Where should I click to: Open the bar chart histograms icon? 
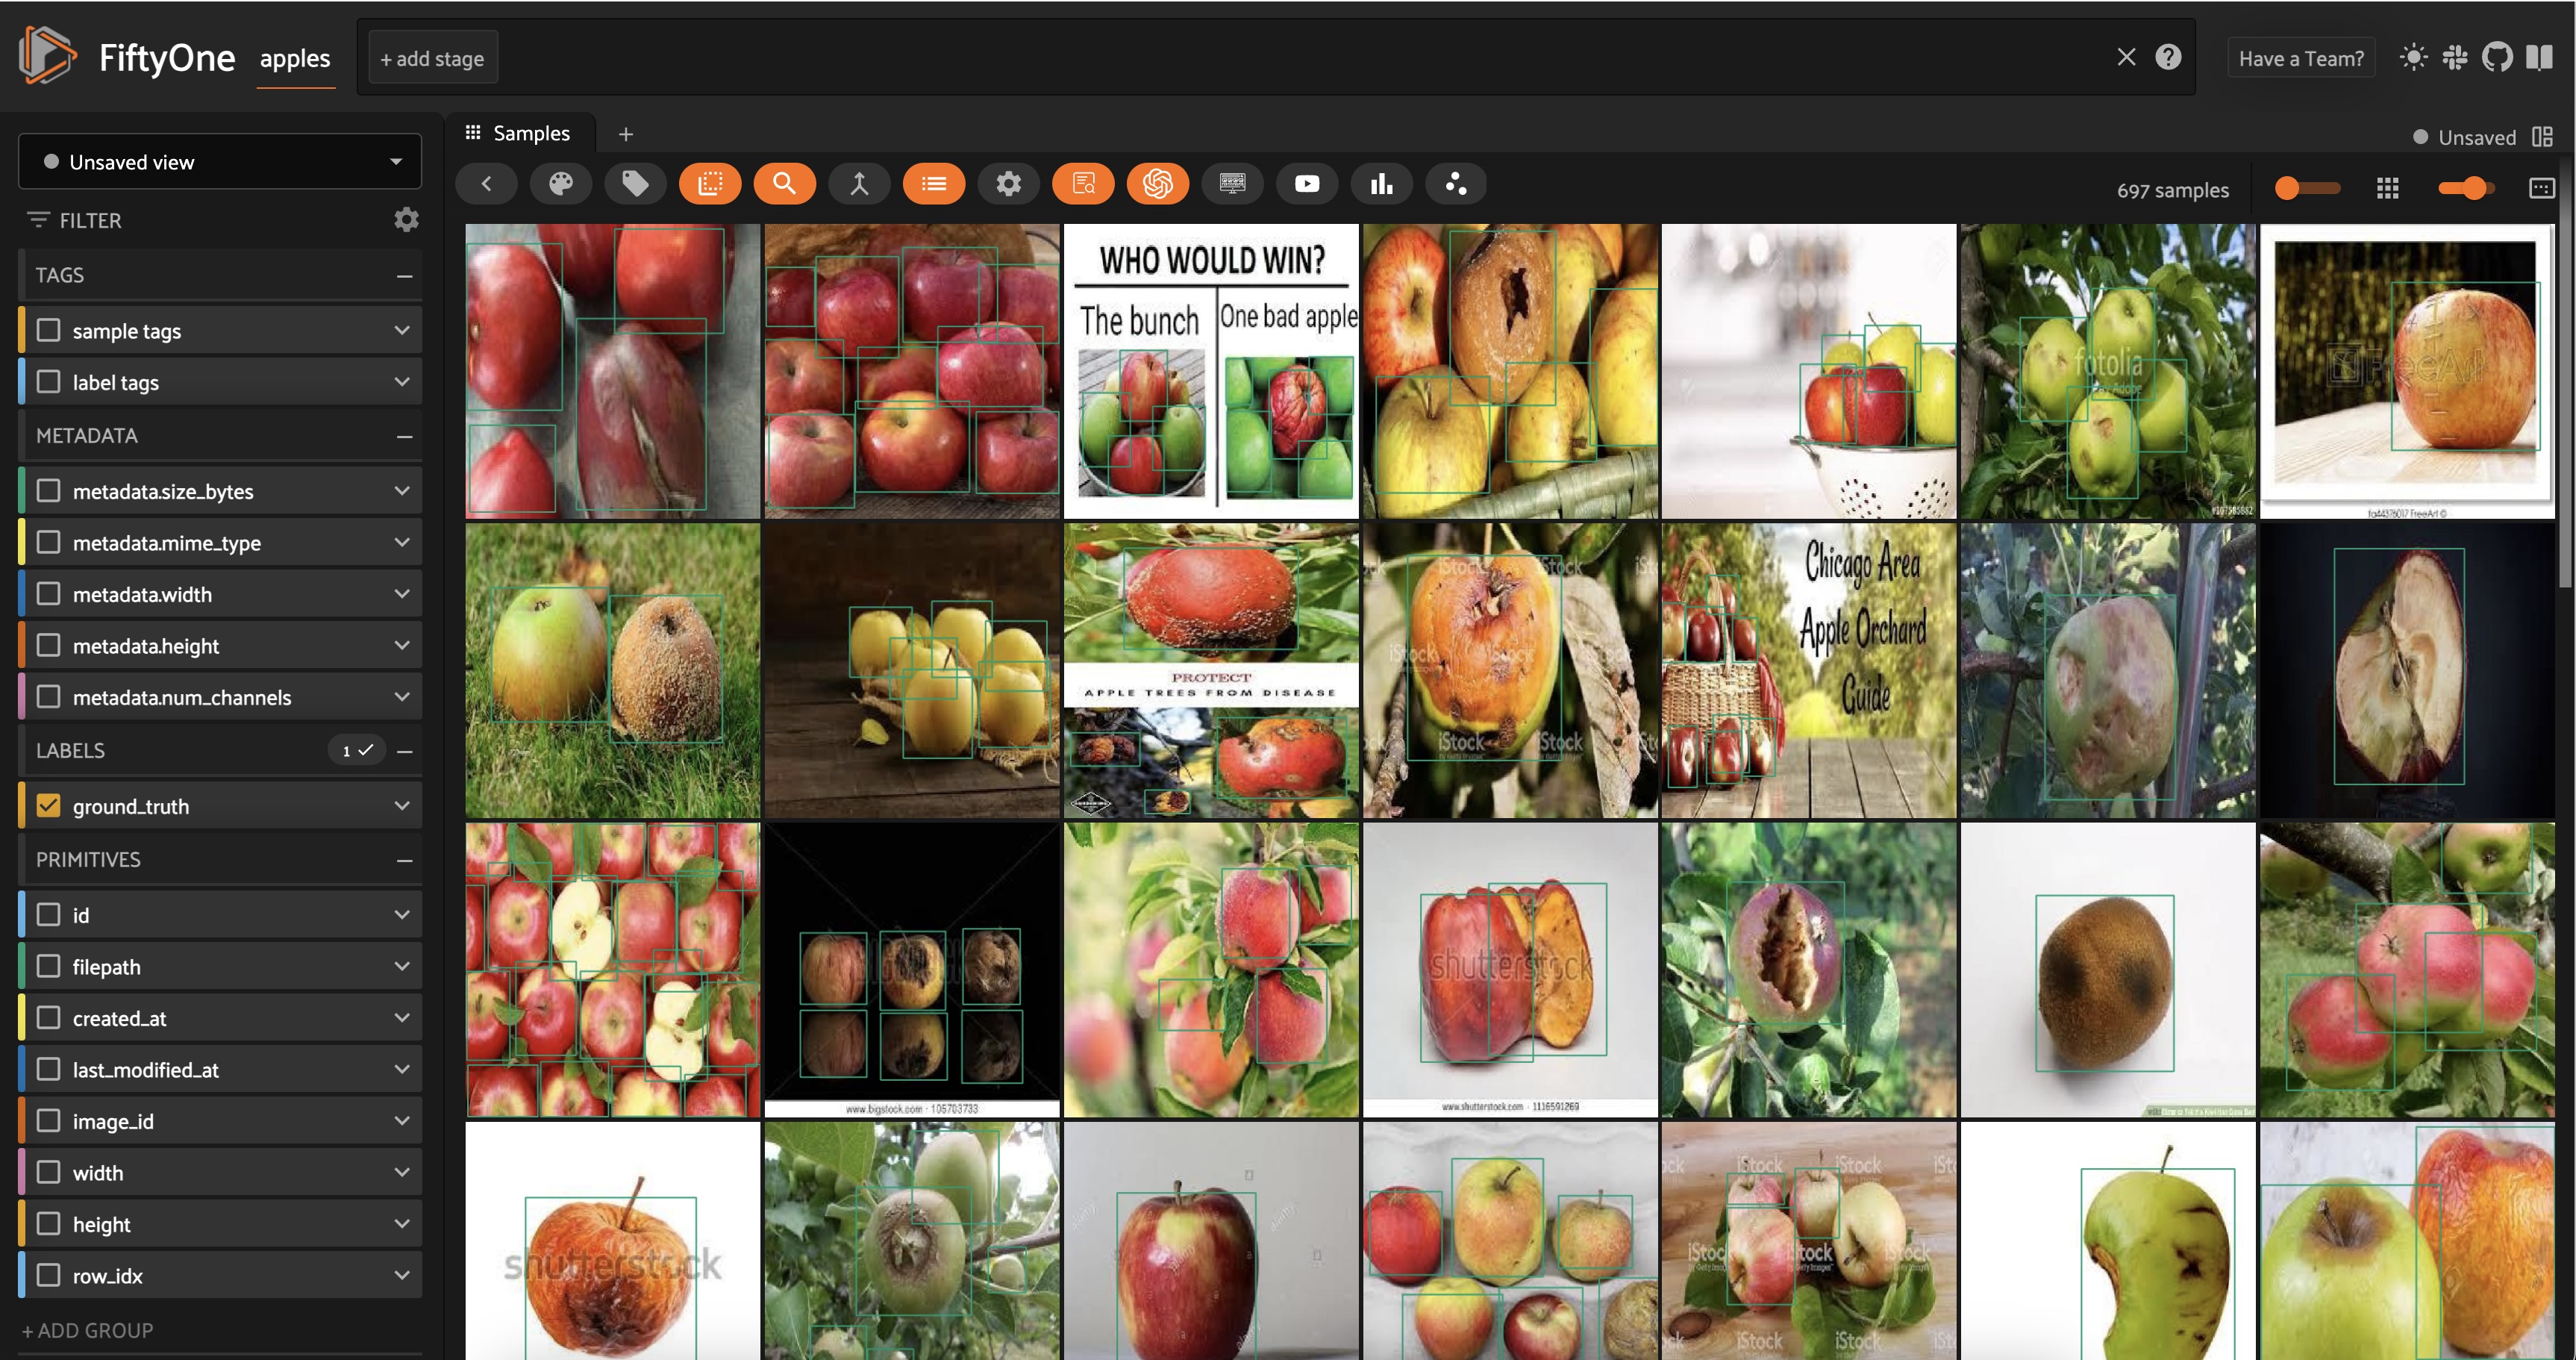(1381, 184)
